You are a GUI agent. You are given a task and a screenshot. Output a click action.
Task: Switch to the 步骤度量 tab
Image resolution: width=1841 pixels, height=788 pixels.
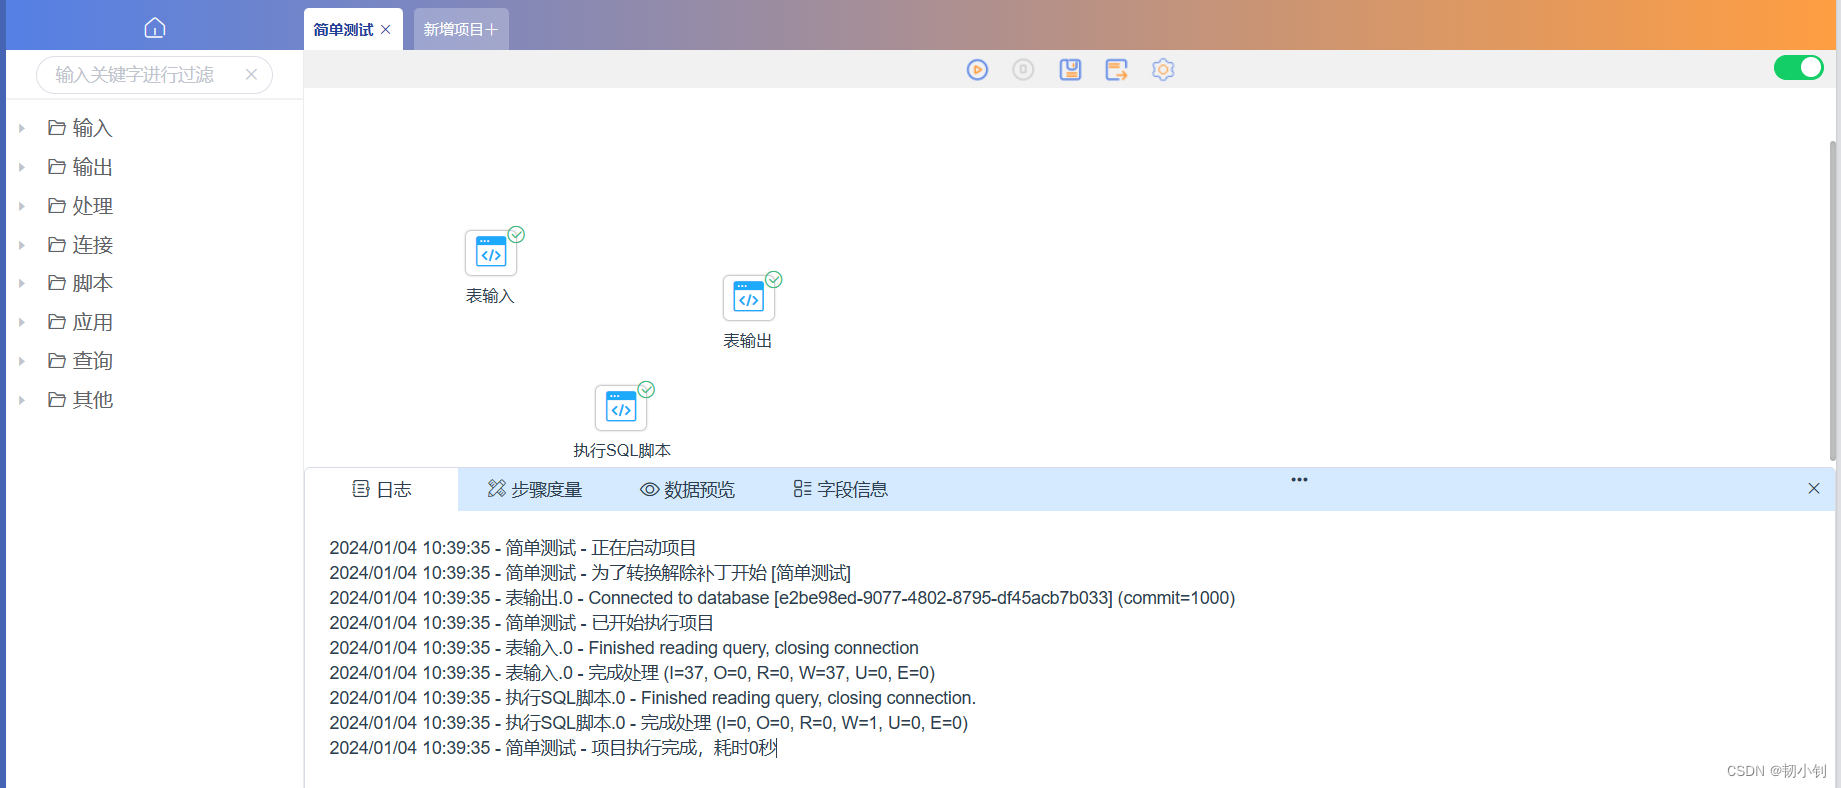point(535,489)
